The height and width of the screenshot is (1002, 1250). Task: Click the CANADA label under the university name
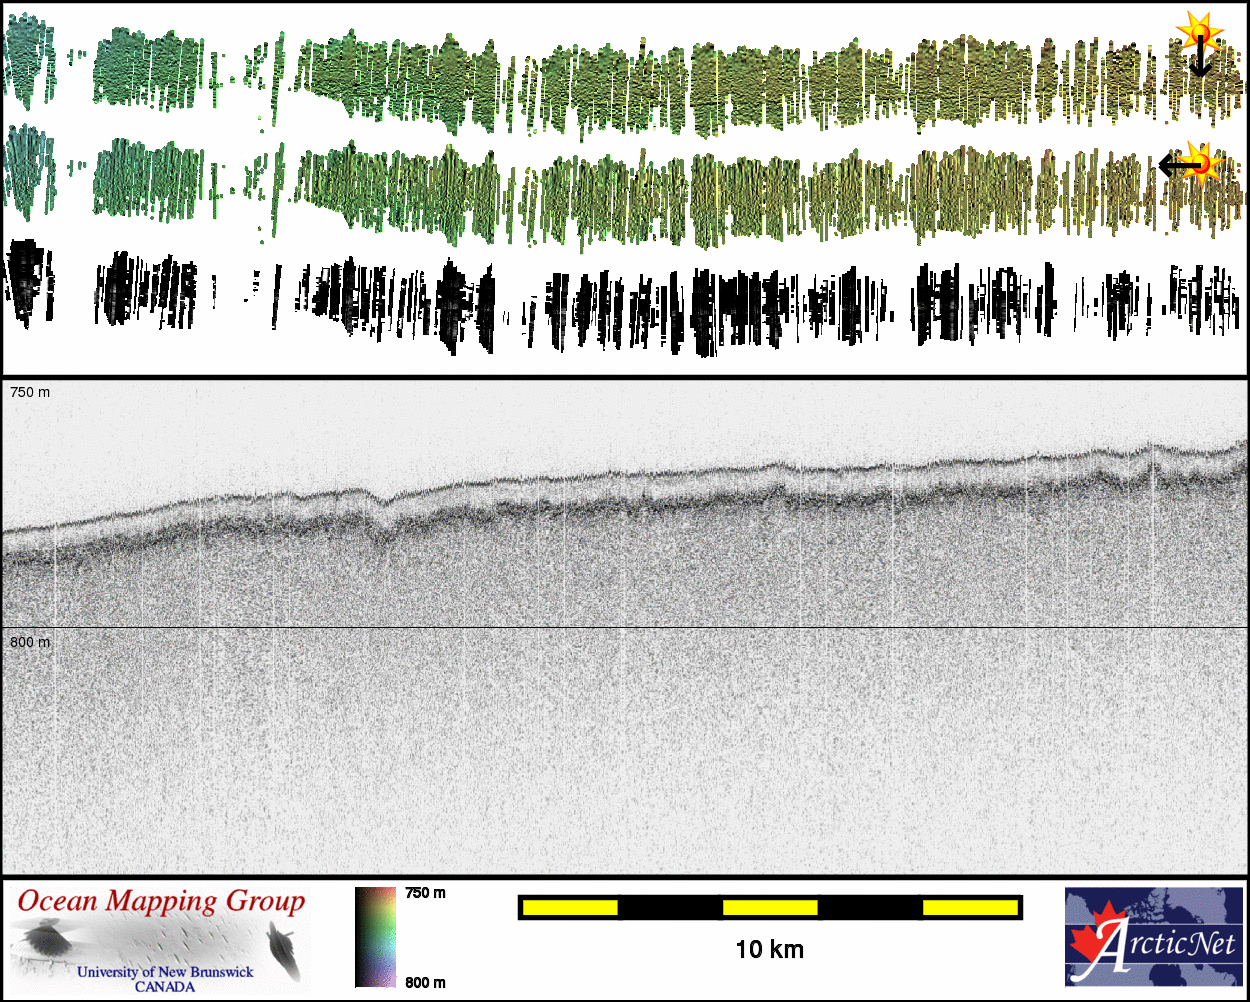[x=165, y=987]
